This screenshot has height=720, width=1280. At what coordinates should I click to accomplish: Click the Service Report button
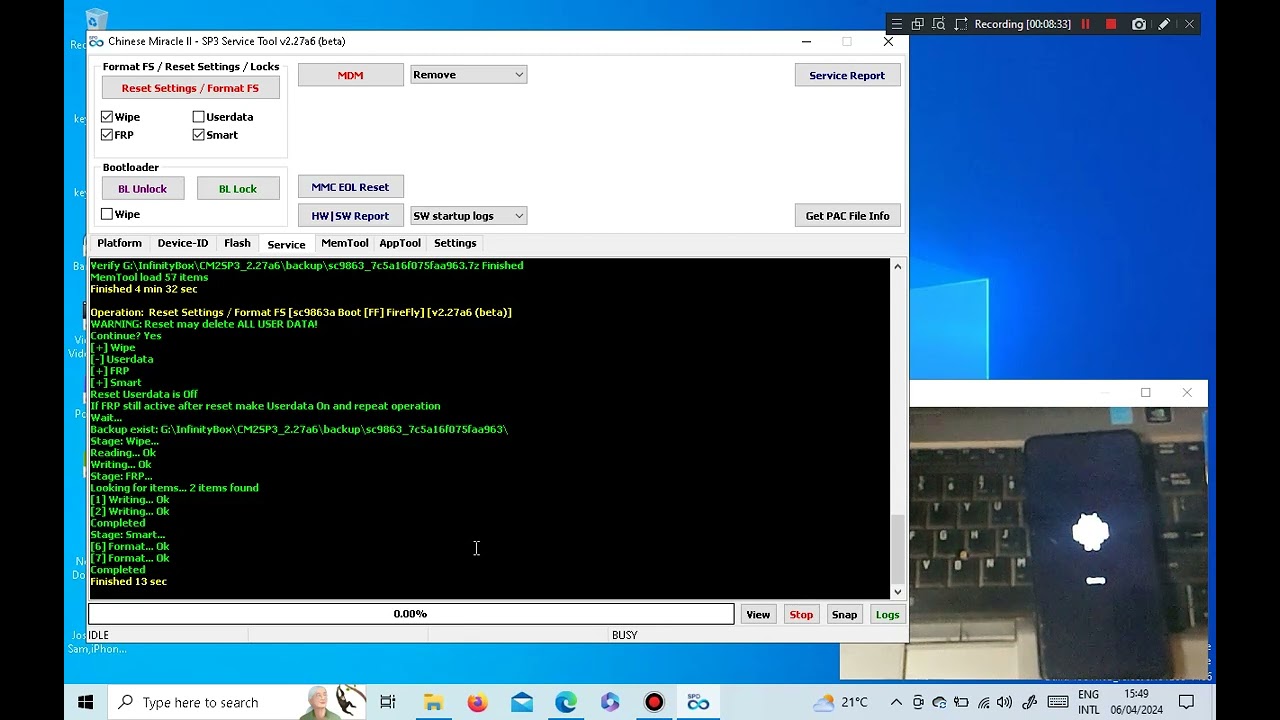[x=847, y=75]
